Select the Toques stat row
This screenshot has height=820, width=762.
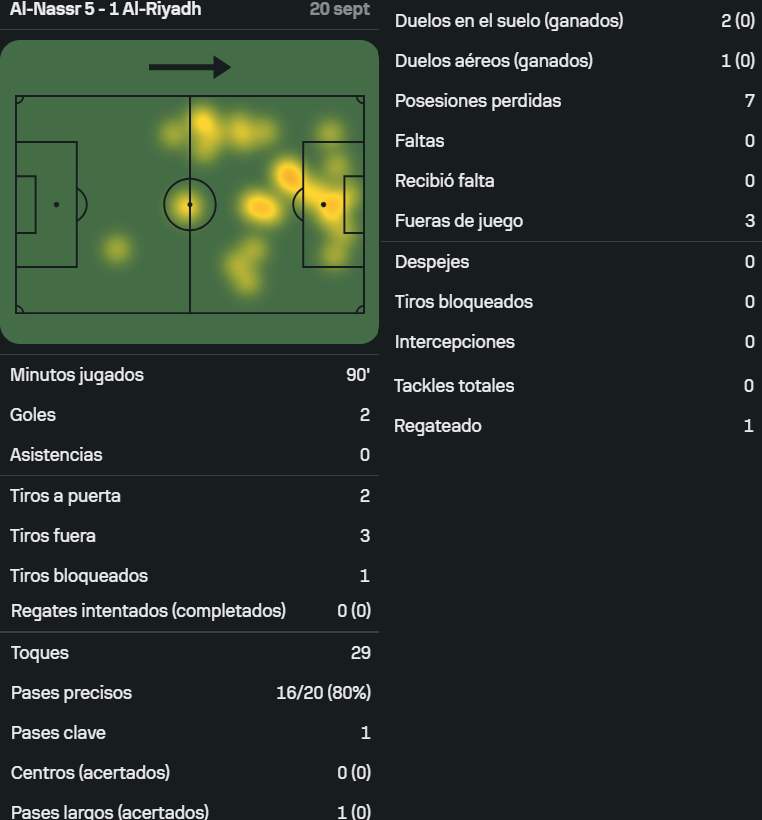189,653
